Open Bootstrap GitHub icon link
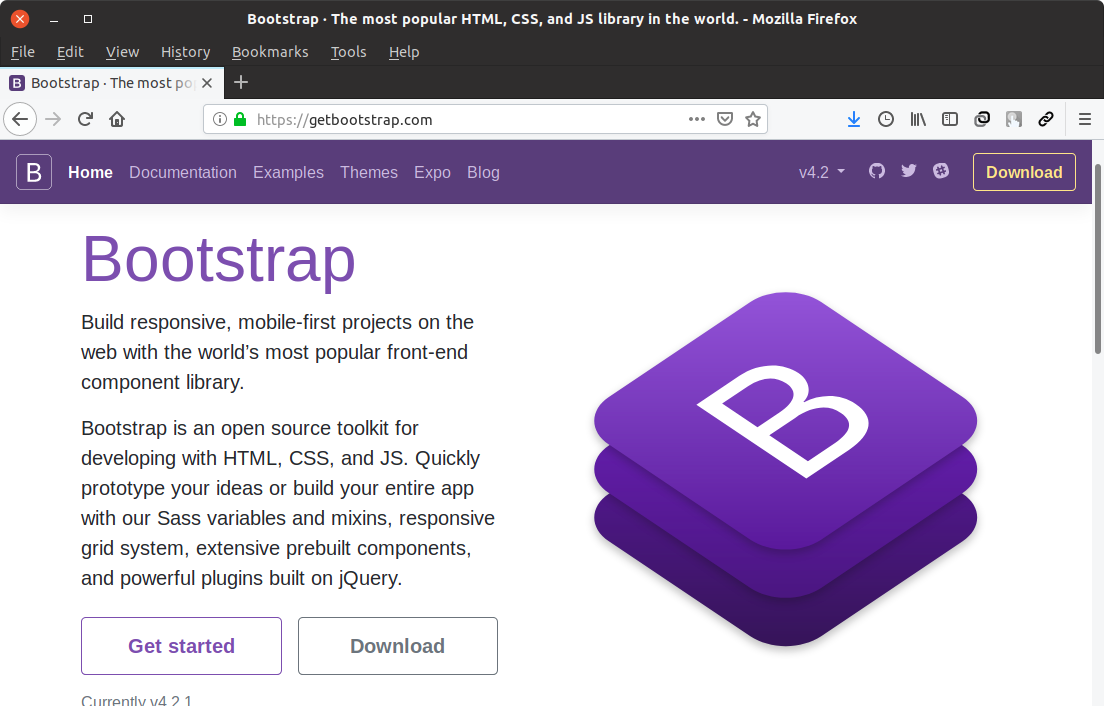The image size is (1104, 706). (x=877, y=171)
